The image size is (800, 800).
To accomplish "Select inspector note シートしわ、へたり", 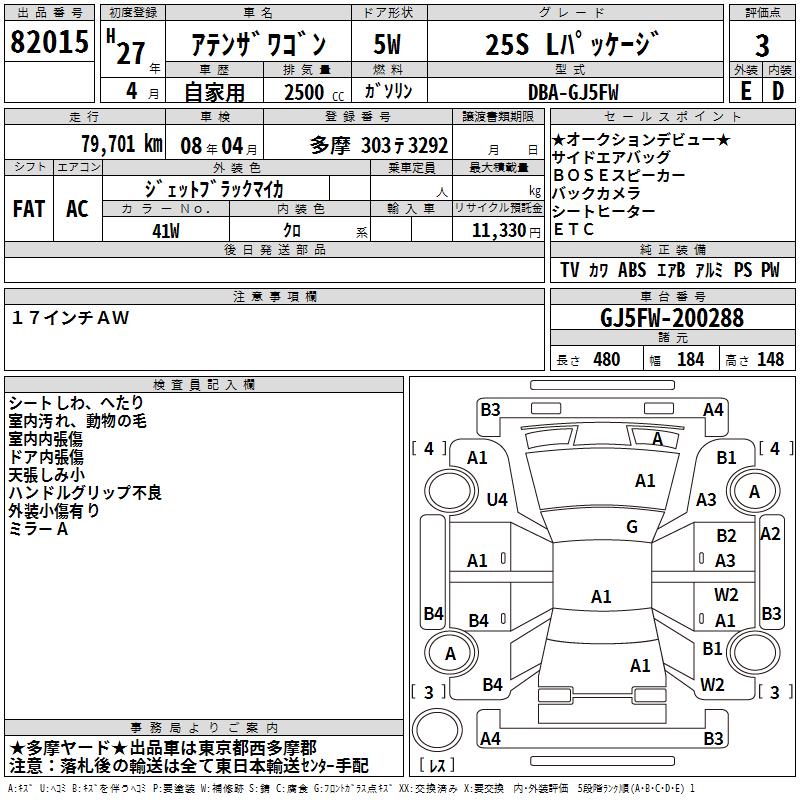I will point(76,403).
